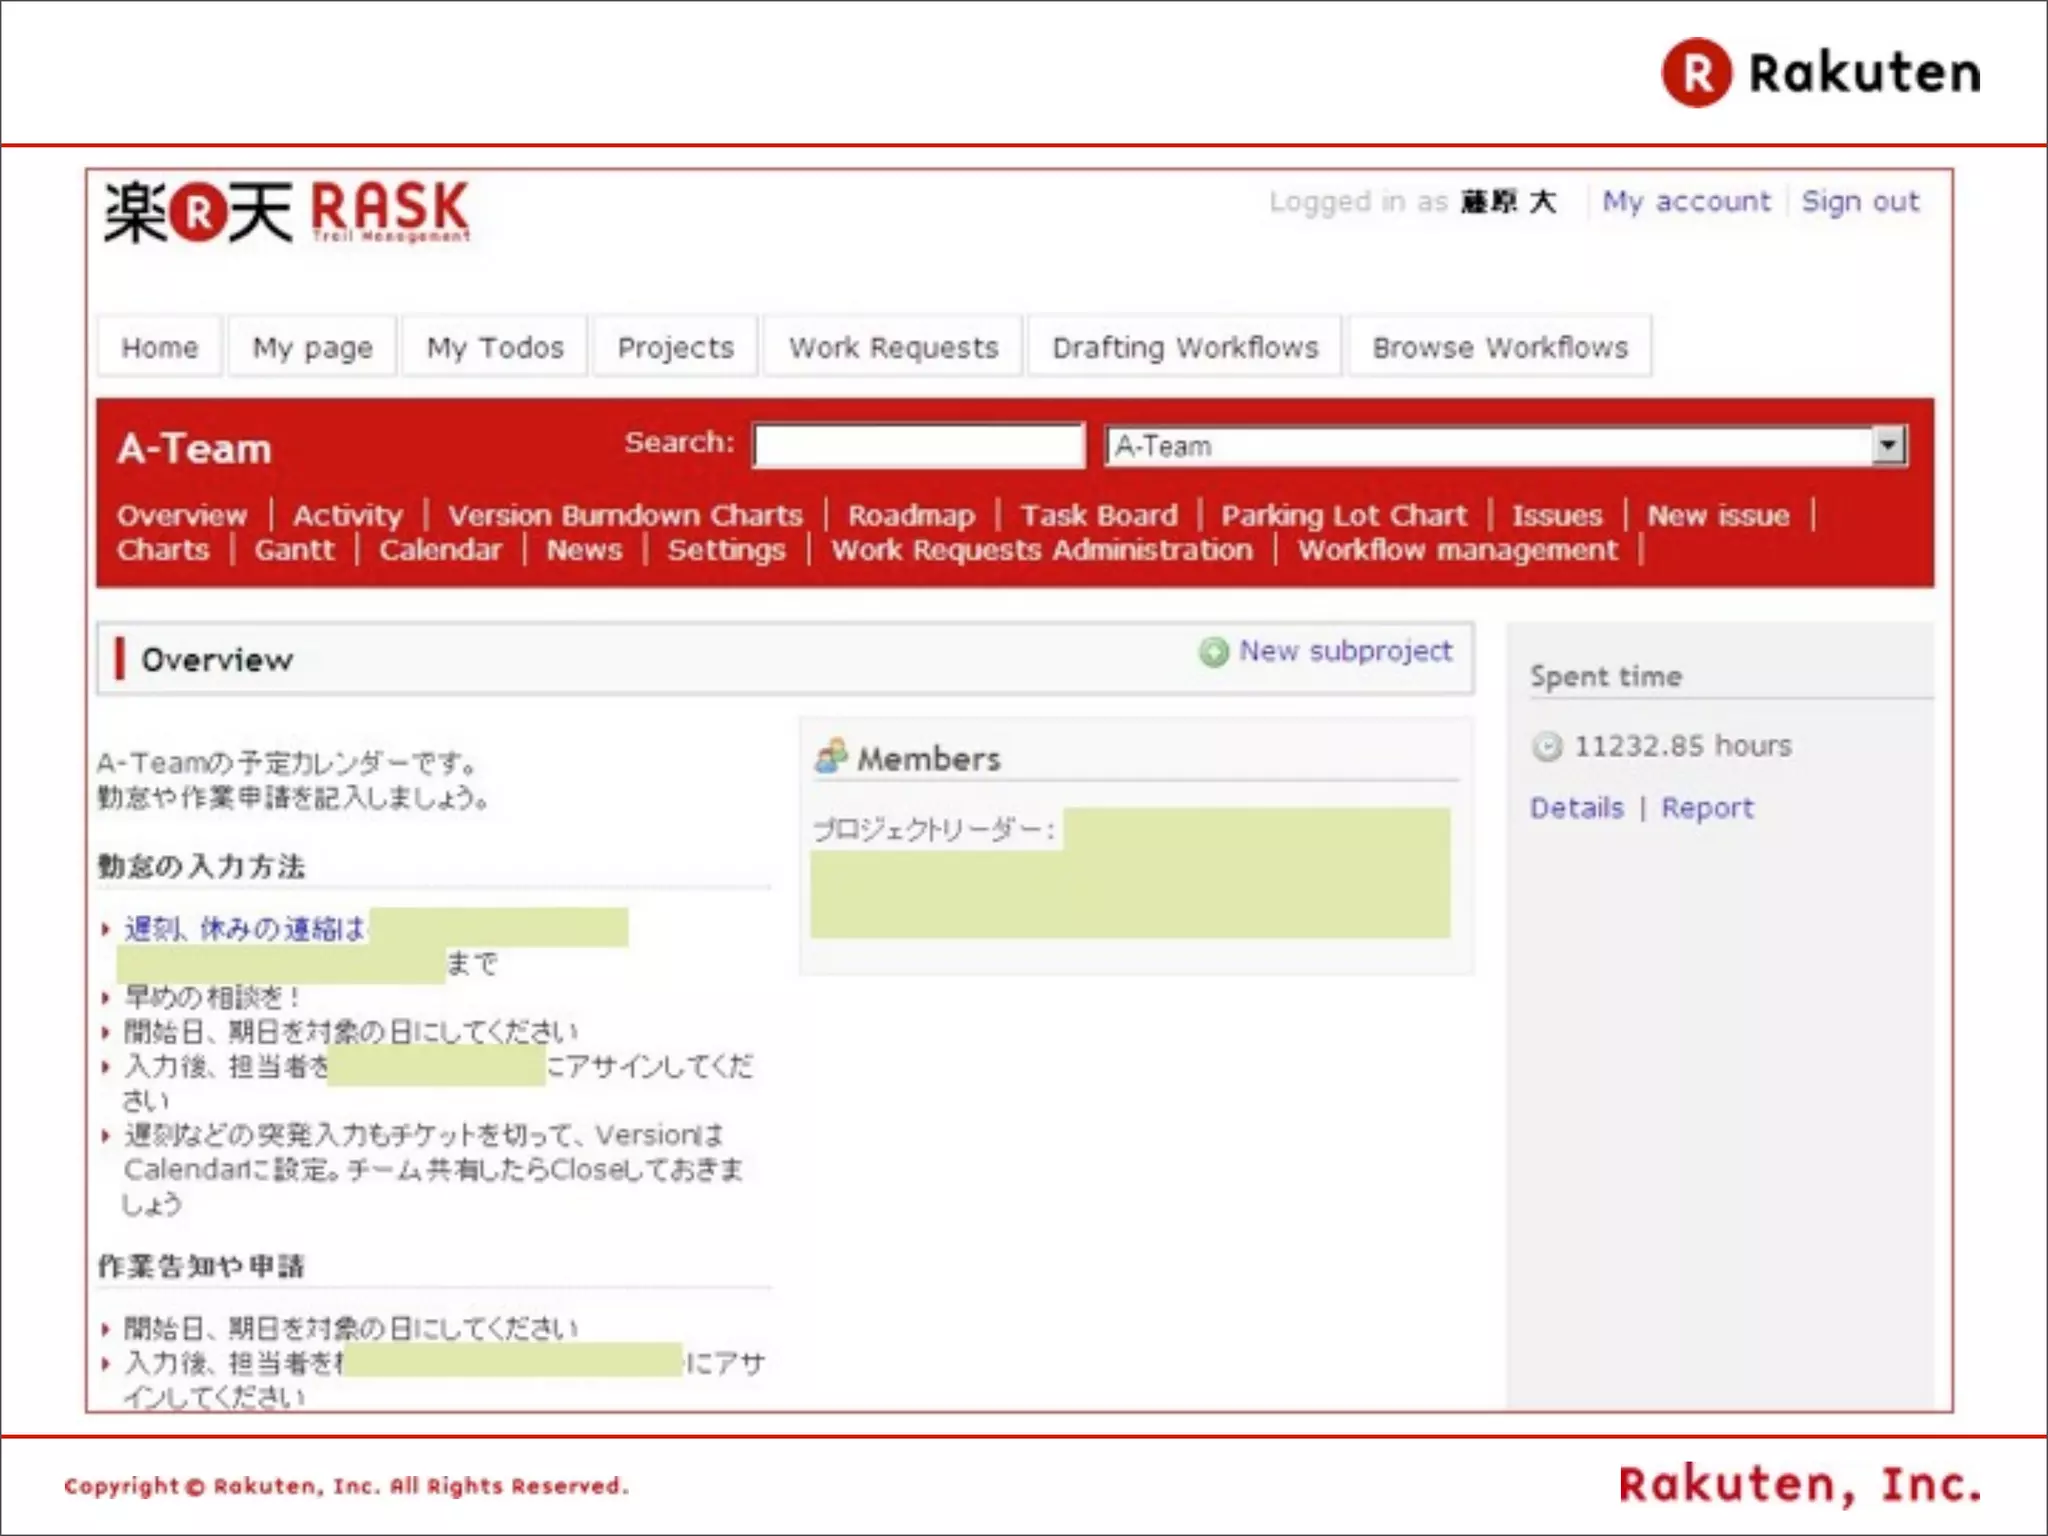Open Version Burndown Charts menu item
Image resolution: width=2048 pixels, height=1536 pixels.
tap(625, 515)
